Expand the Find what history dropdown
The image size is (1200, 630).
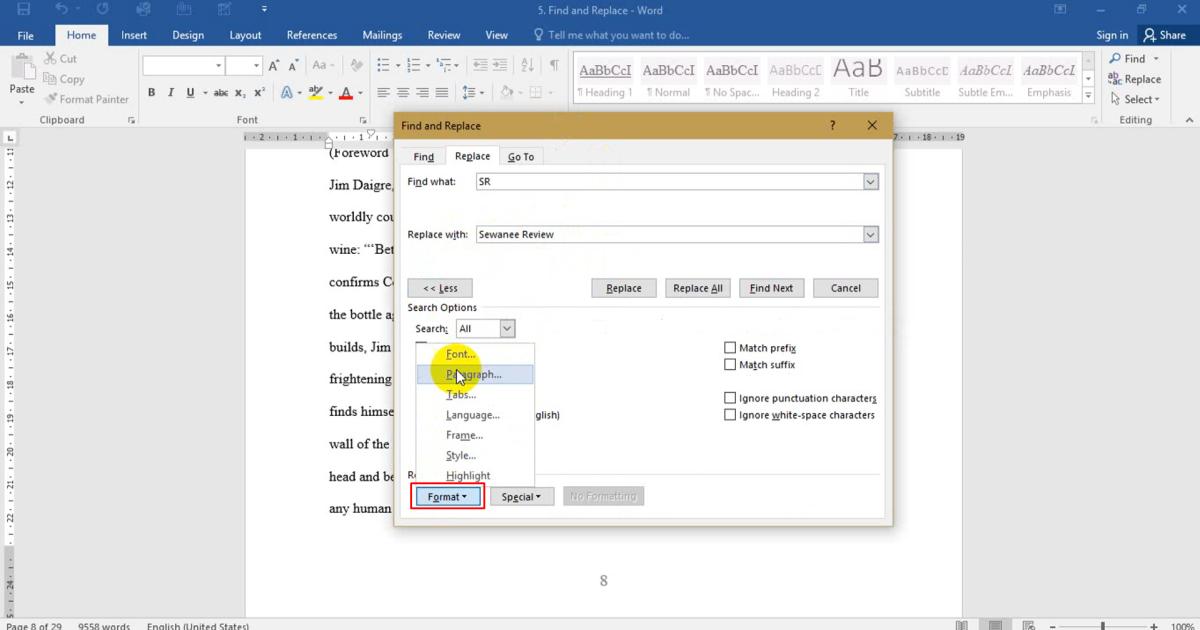[870, 182]
